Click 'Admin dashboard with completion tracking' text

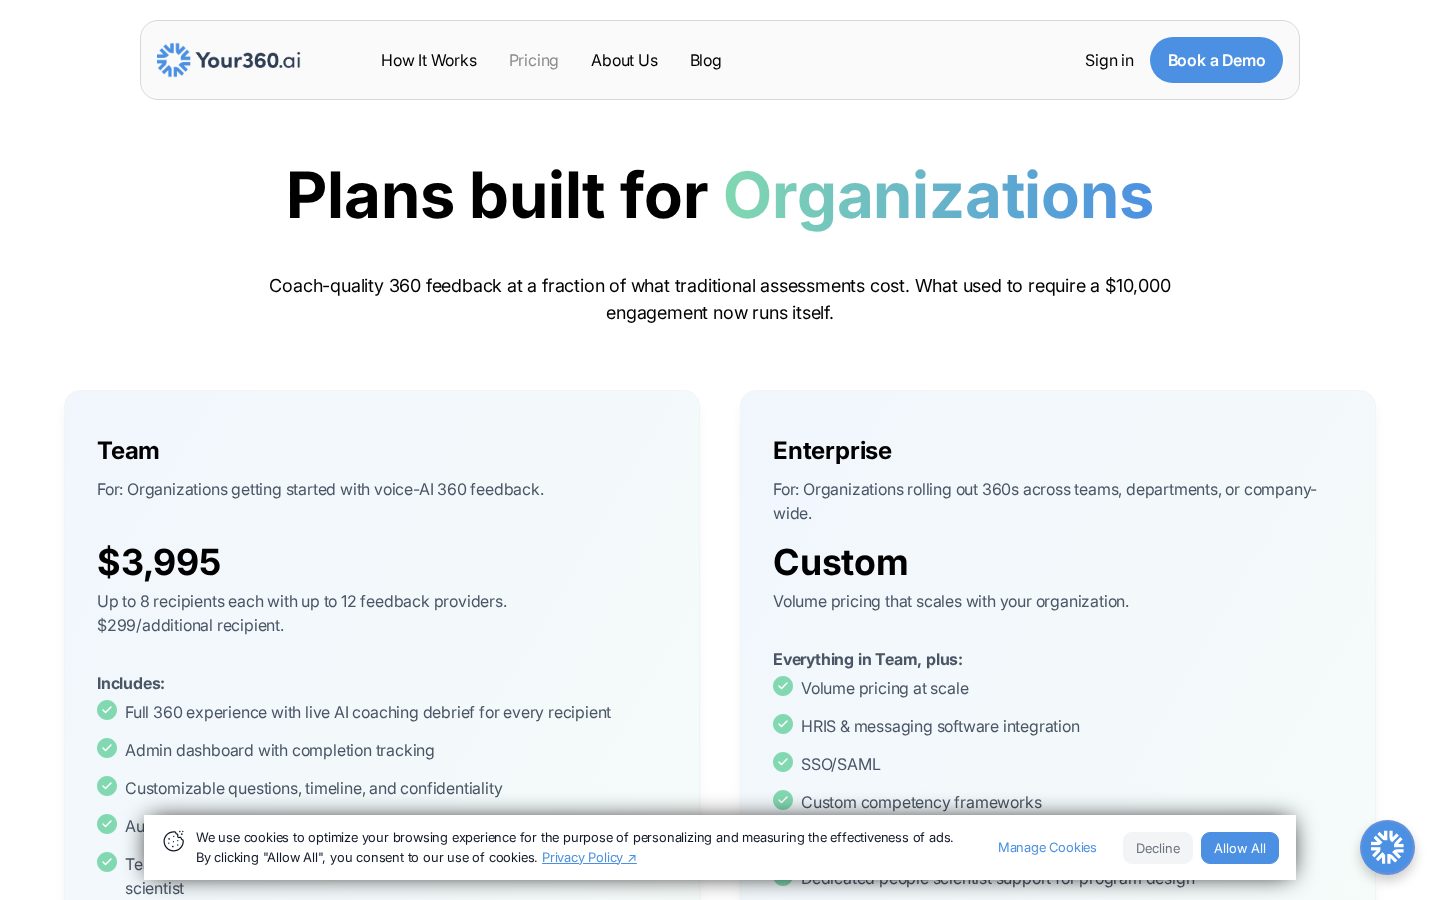[280, 750]
